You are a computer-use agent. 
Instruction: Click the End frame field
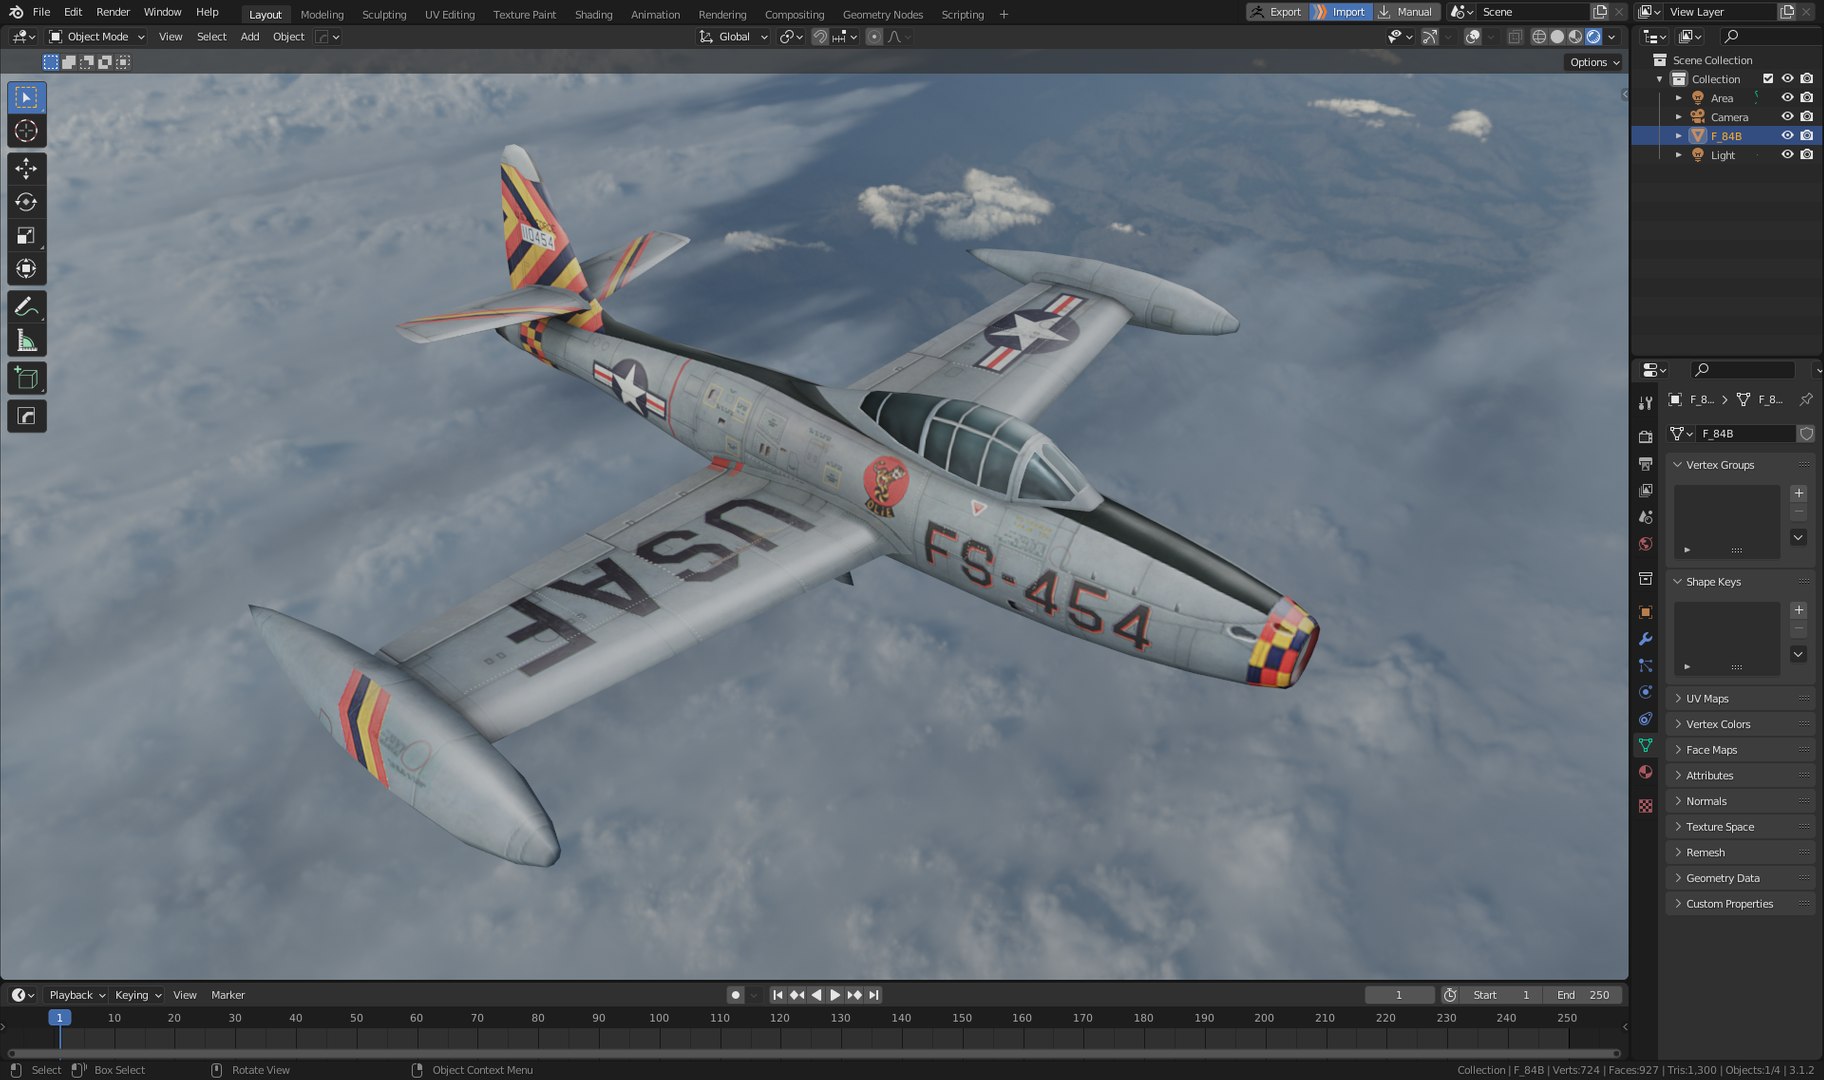(x=1583, y=995)
